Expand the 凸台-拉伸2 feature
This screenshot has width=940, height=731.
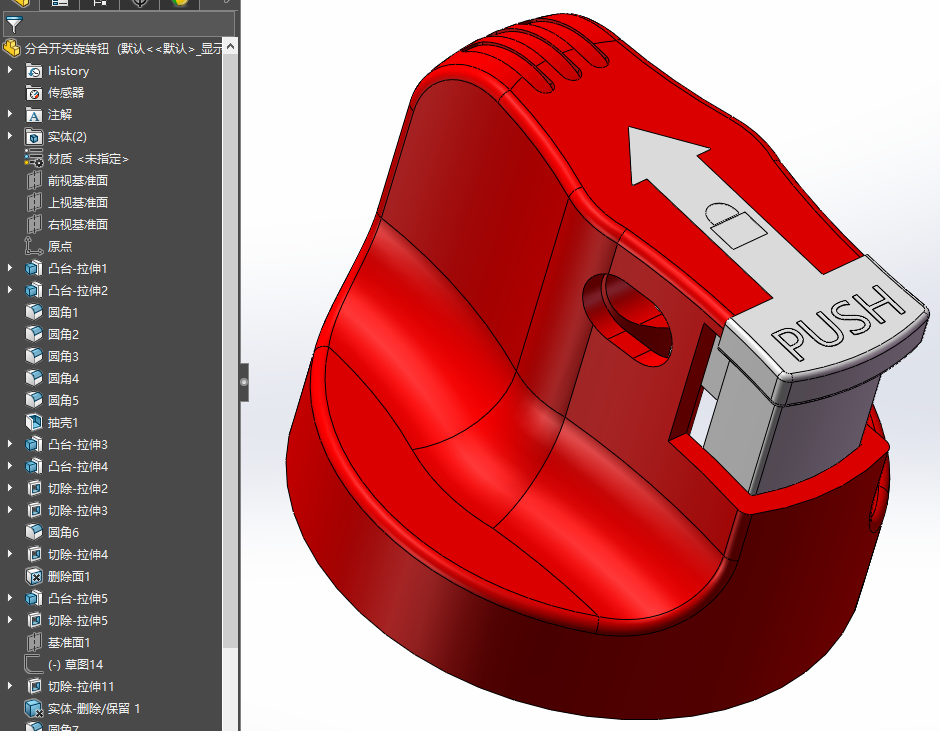tap(10, 290)
